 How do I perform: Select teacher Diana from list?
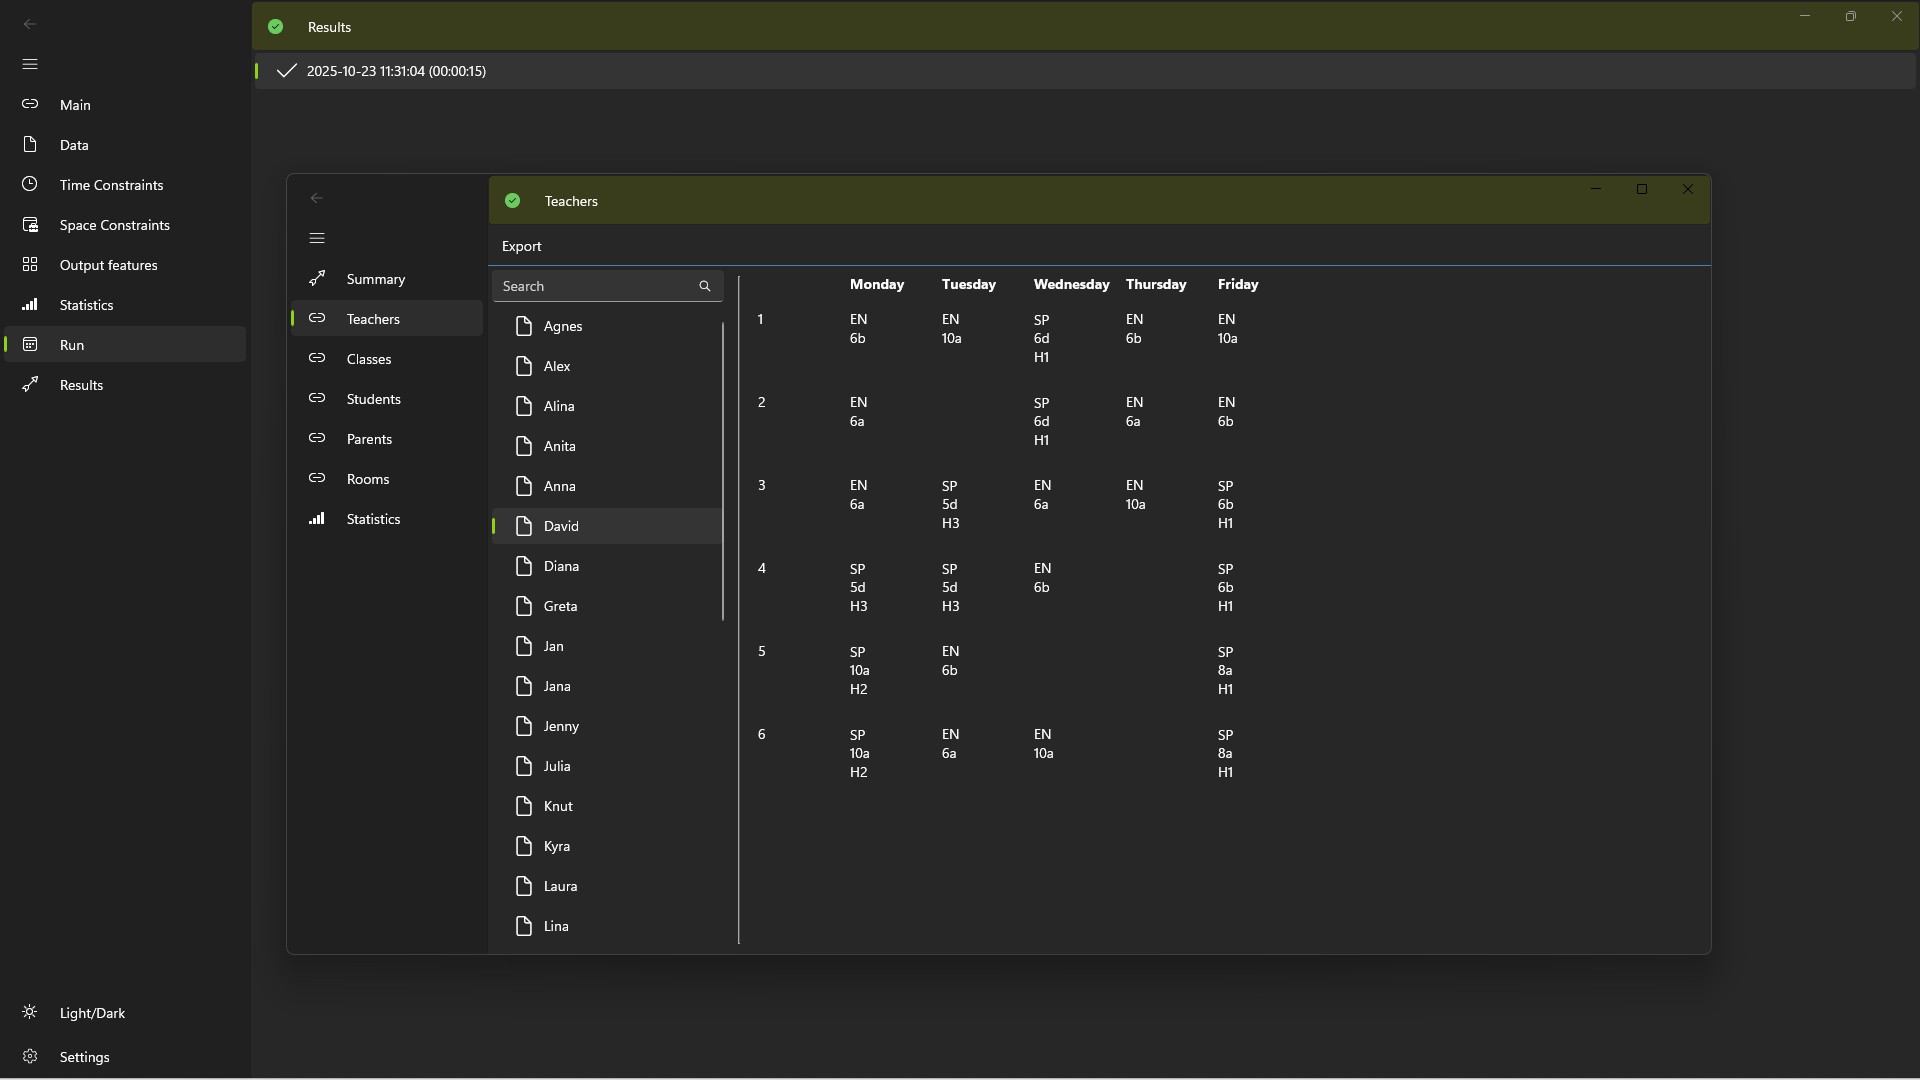561,566
